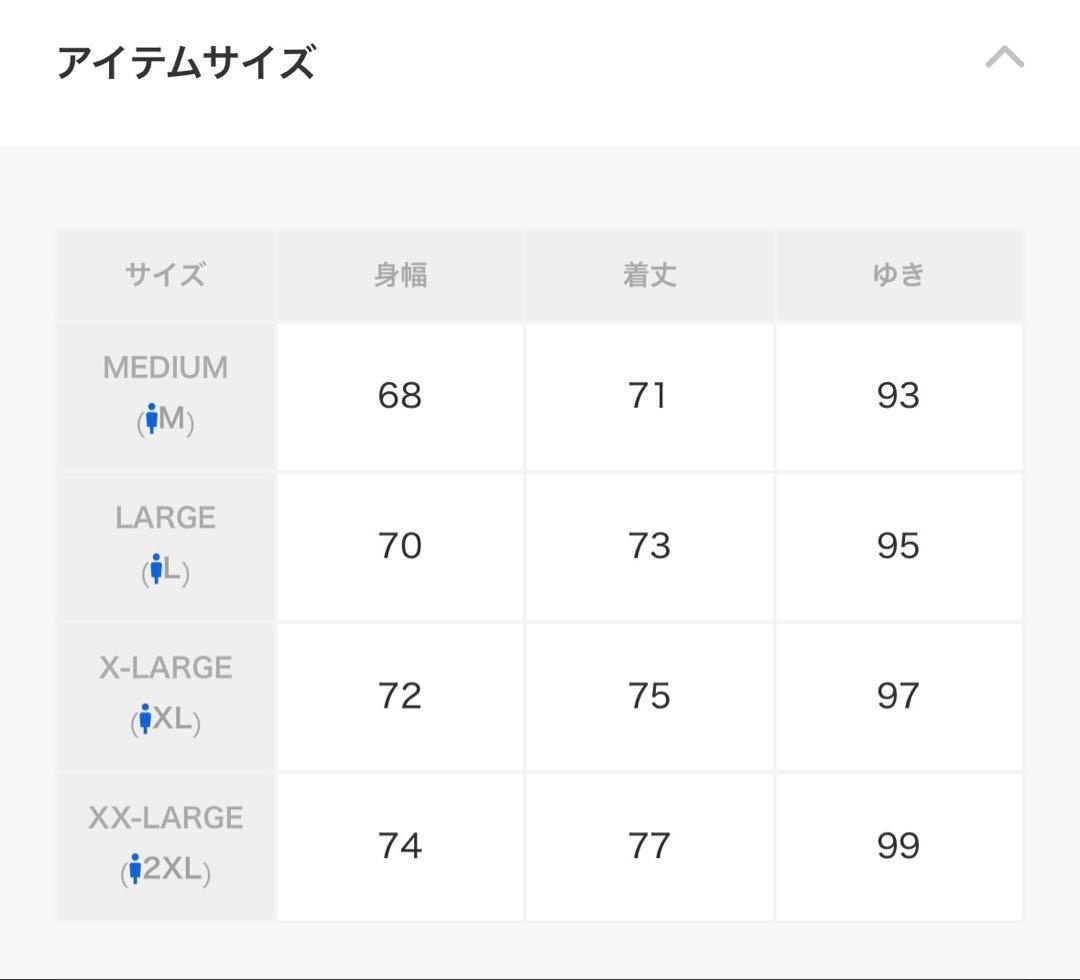
Task: Click the X-LARGE ゆき value 97
Action: click(x=898, y=696)
